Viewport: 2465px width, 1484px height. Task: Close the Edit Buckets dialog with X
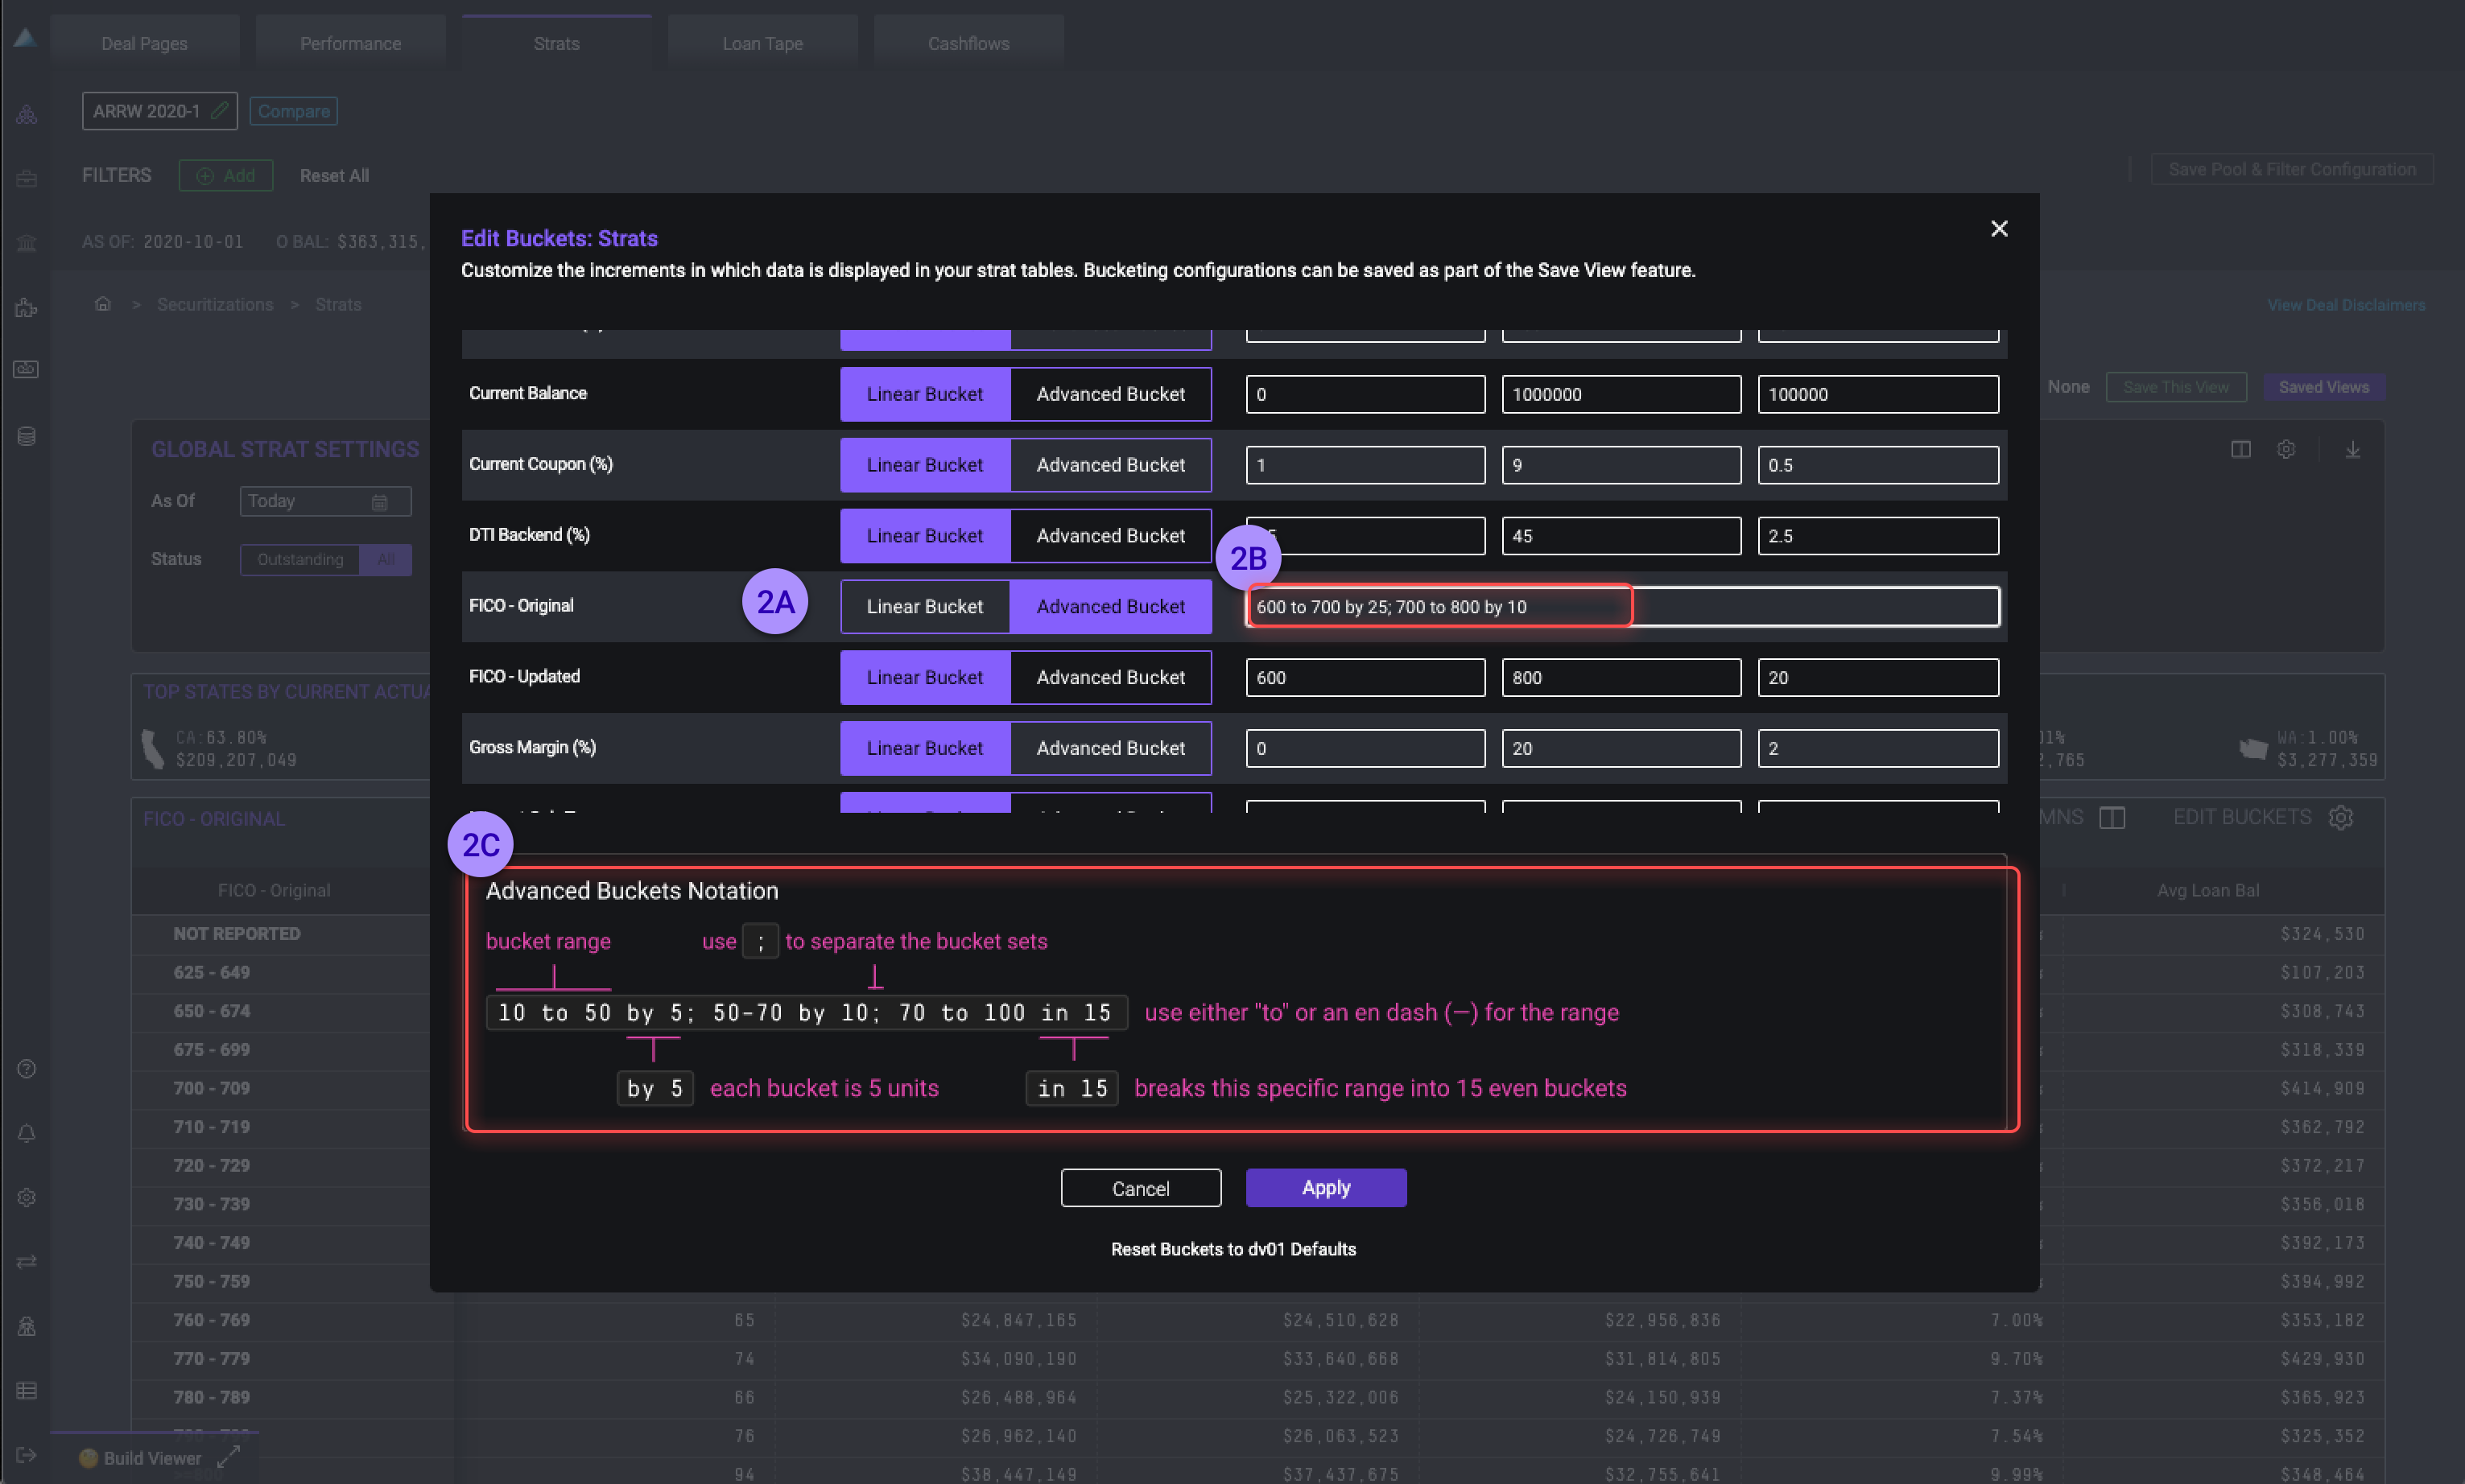click(x=1998, y=229)
